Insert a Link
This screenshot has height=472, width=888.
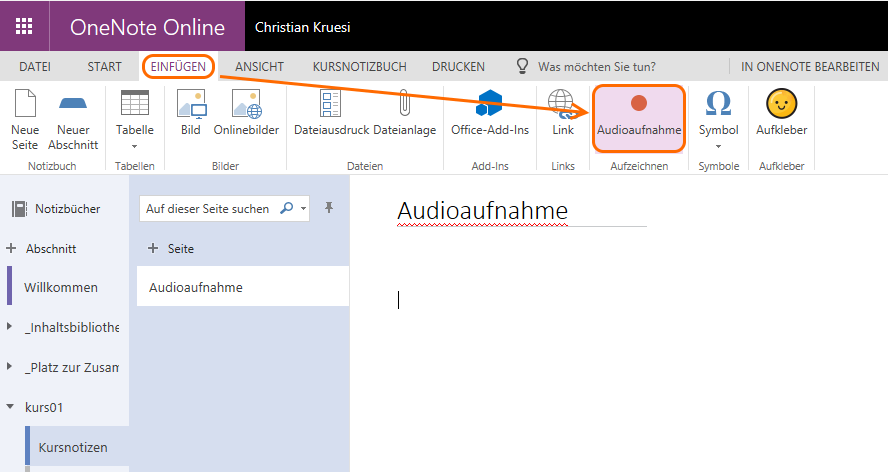pos(562,105)
